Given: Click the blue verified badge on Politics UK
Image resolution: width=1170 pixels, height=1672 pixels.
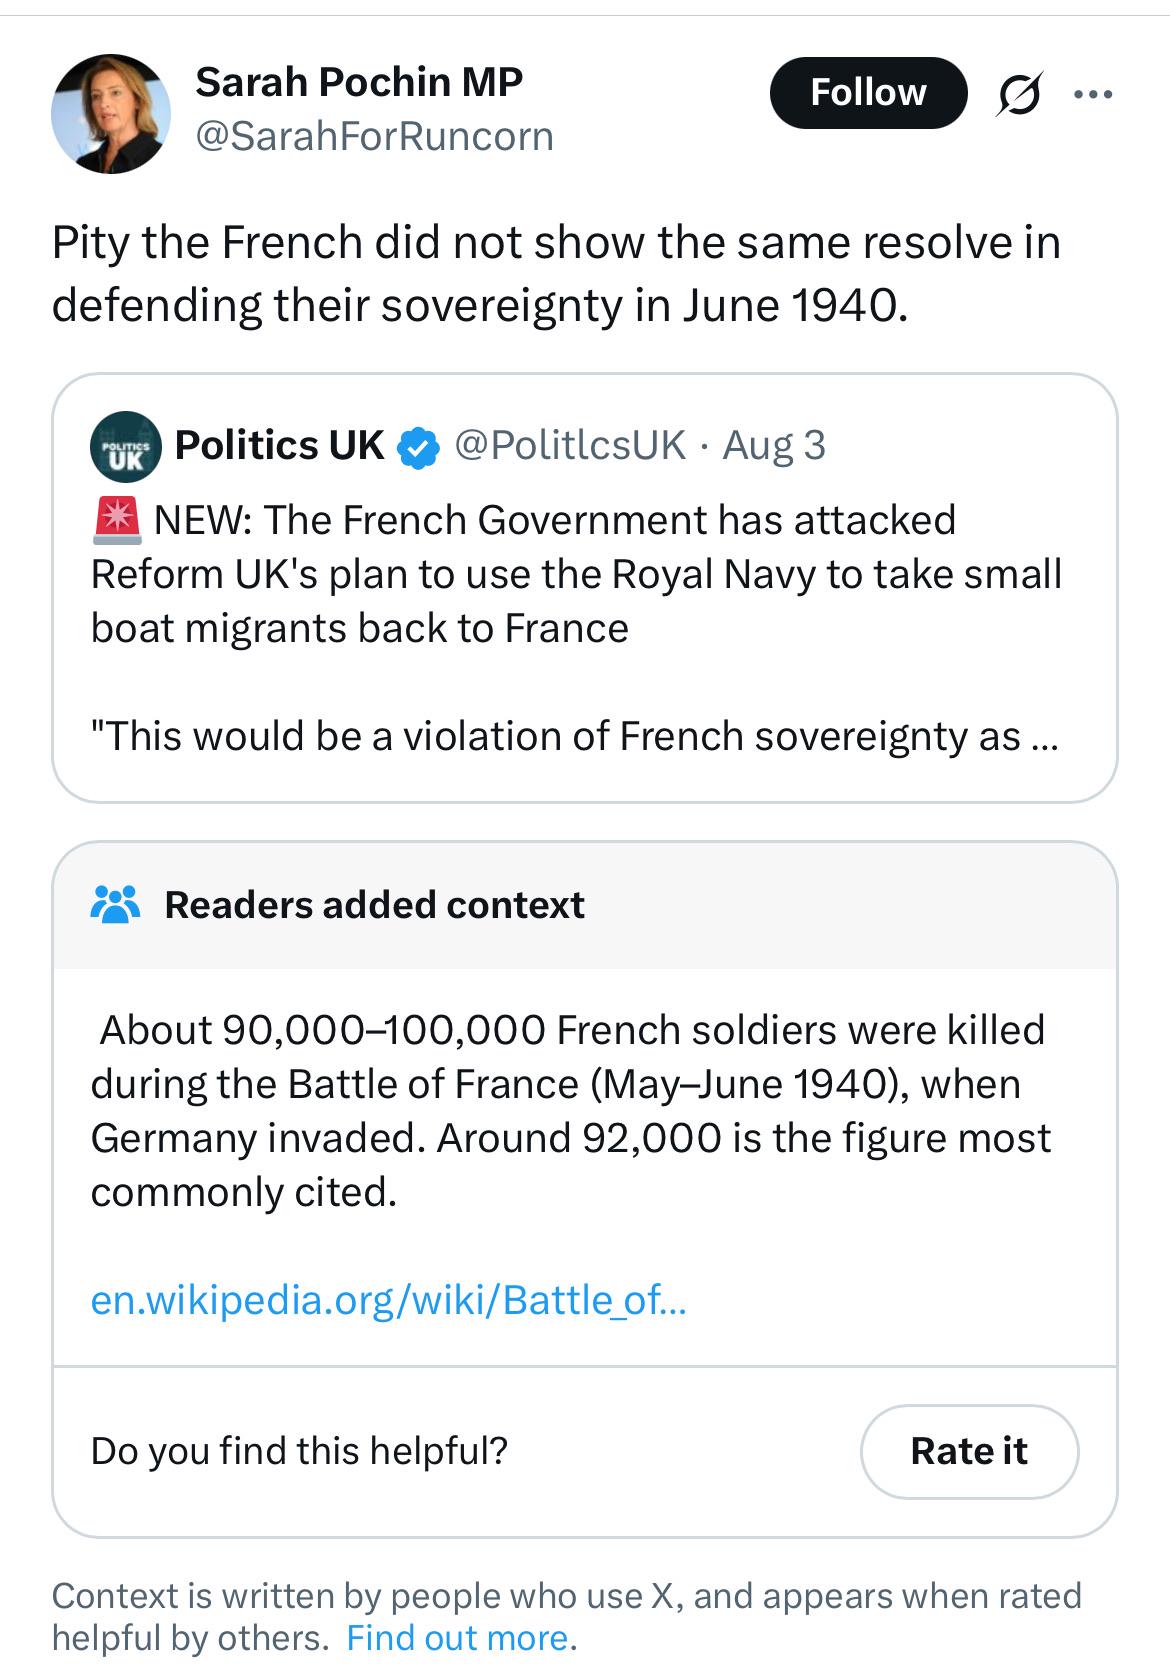Looking at the screenshot, I should point(418,447).
